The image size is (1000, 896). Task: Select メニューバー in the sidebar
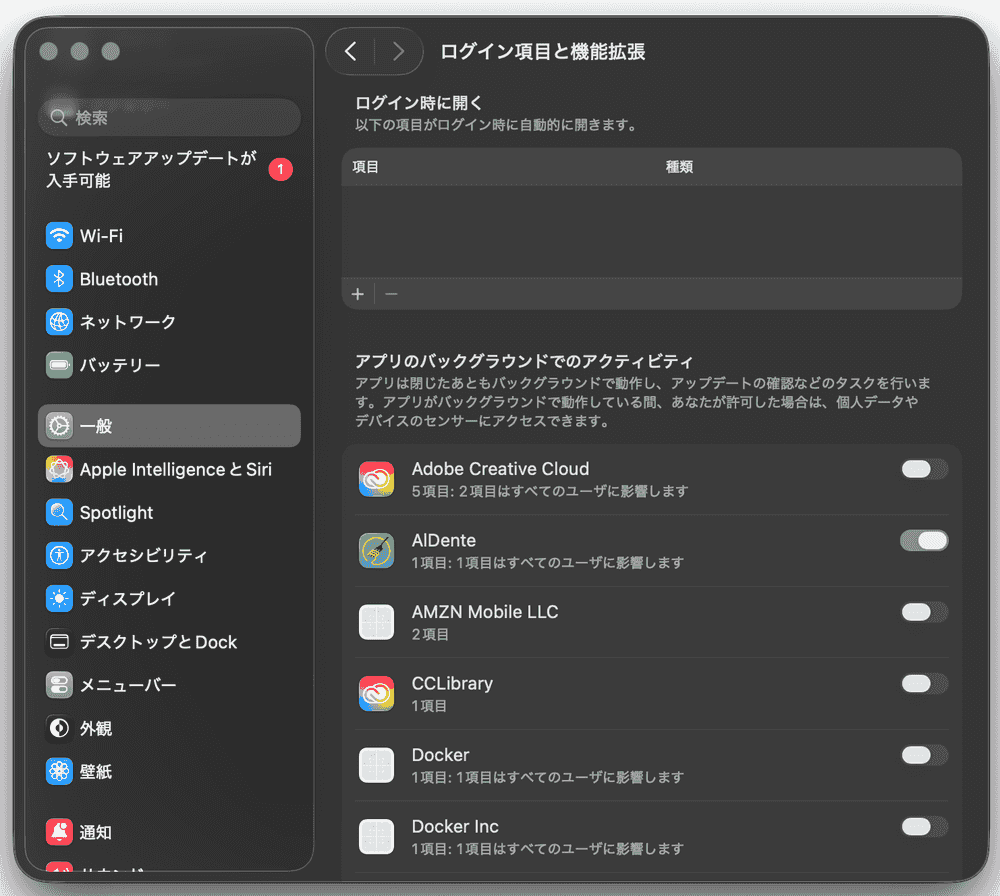click(169, 685)
